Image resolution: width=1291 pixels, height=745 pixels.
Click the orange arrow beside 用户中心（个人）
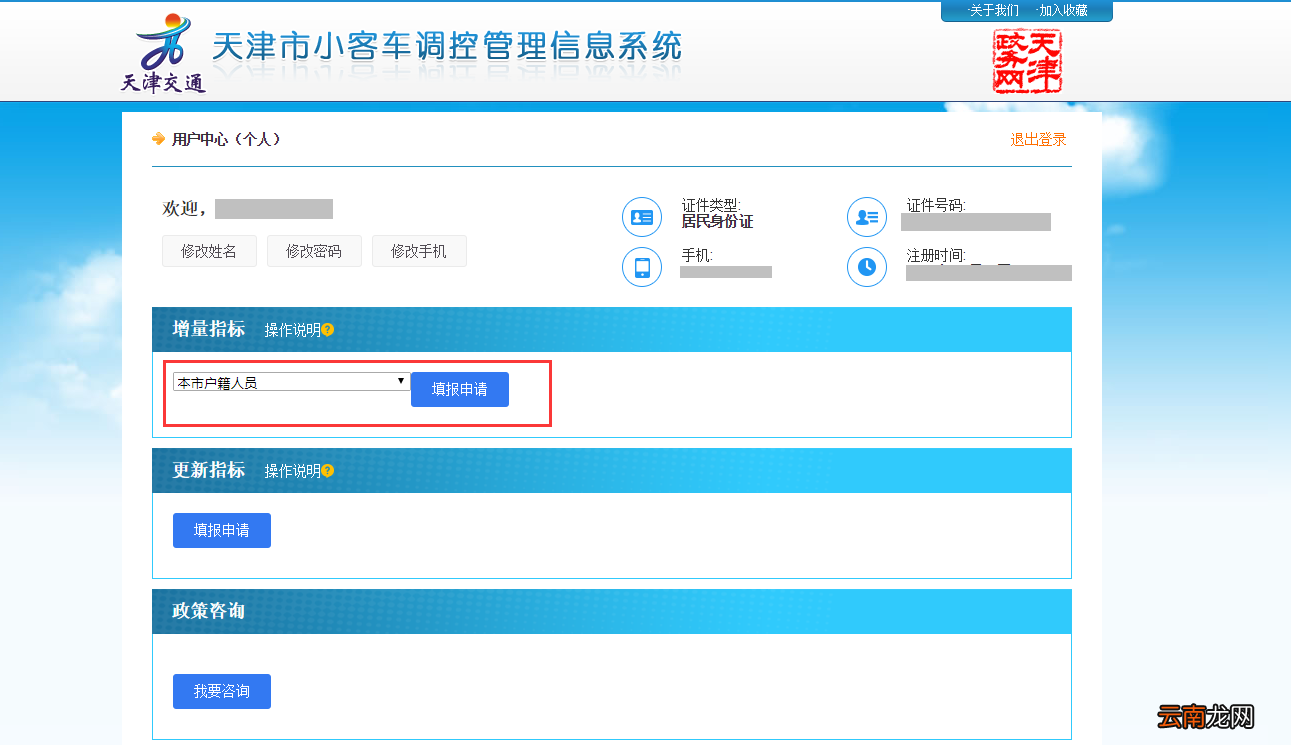pyautogui.click(x=156, y=139)
